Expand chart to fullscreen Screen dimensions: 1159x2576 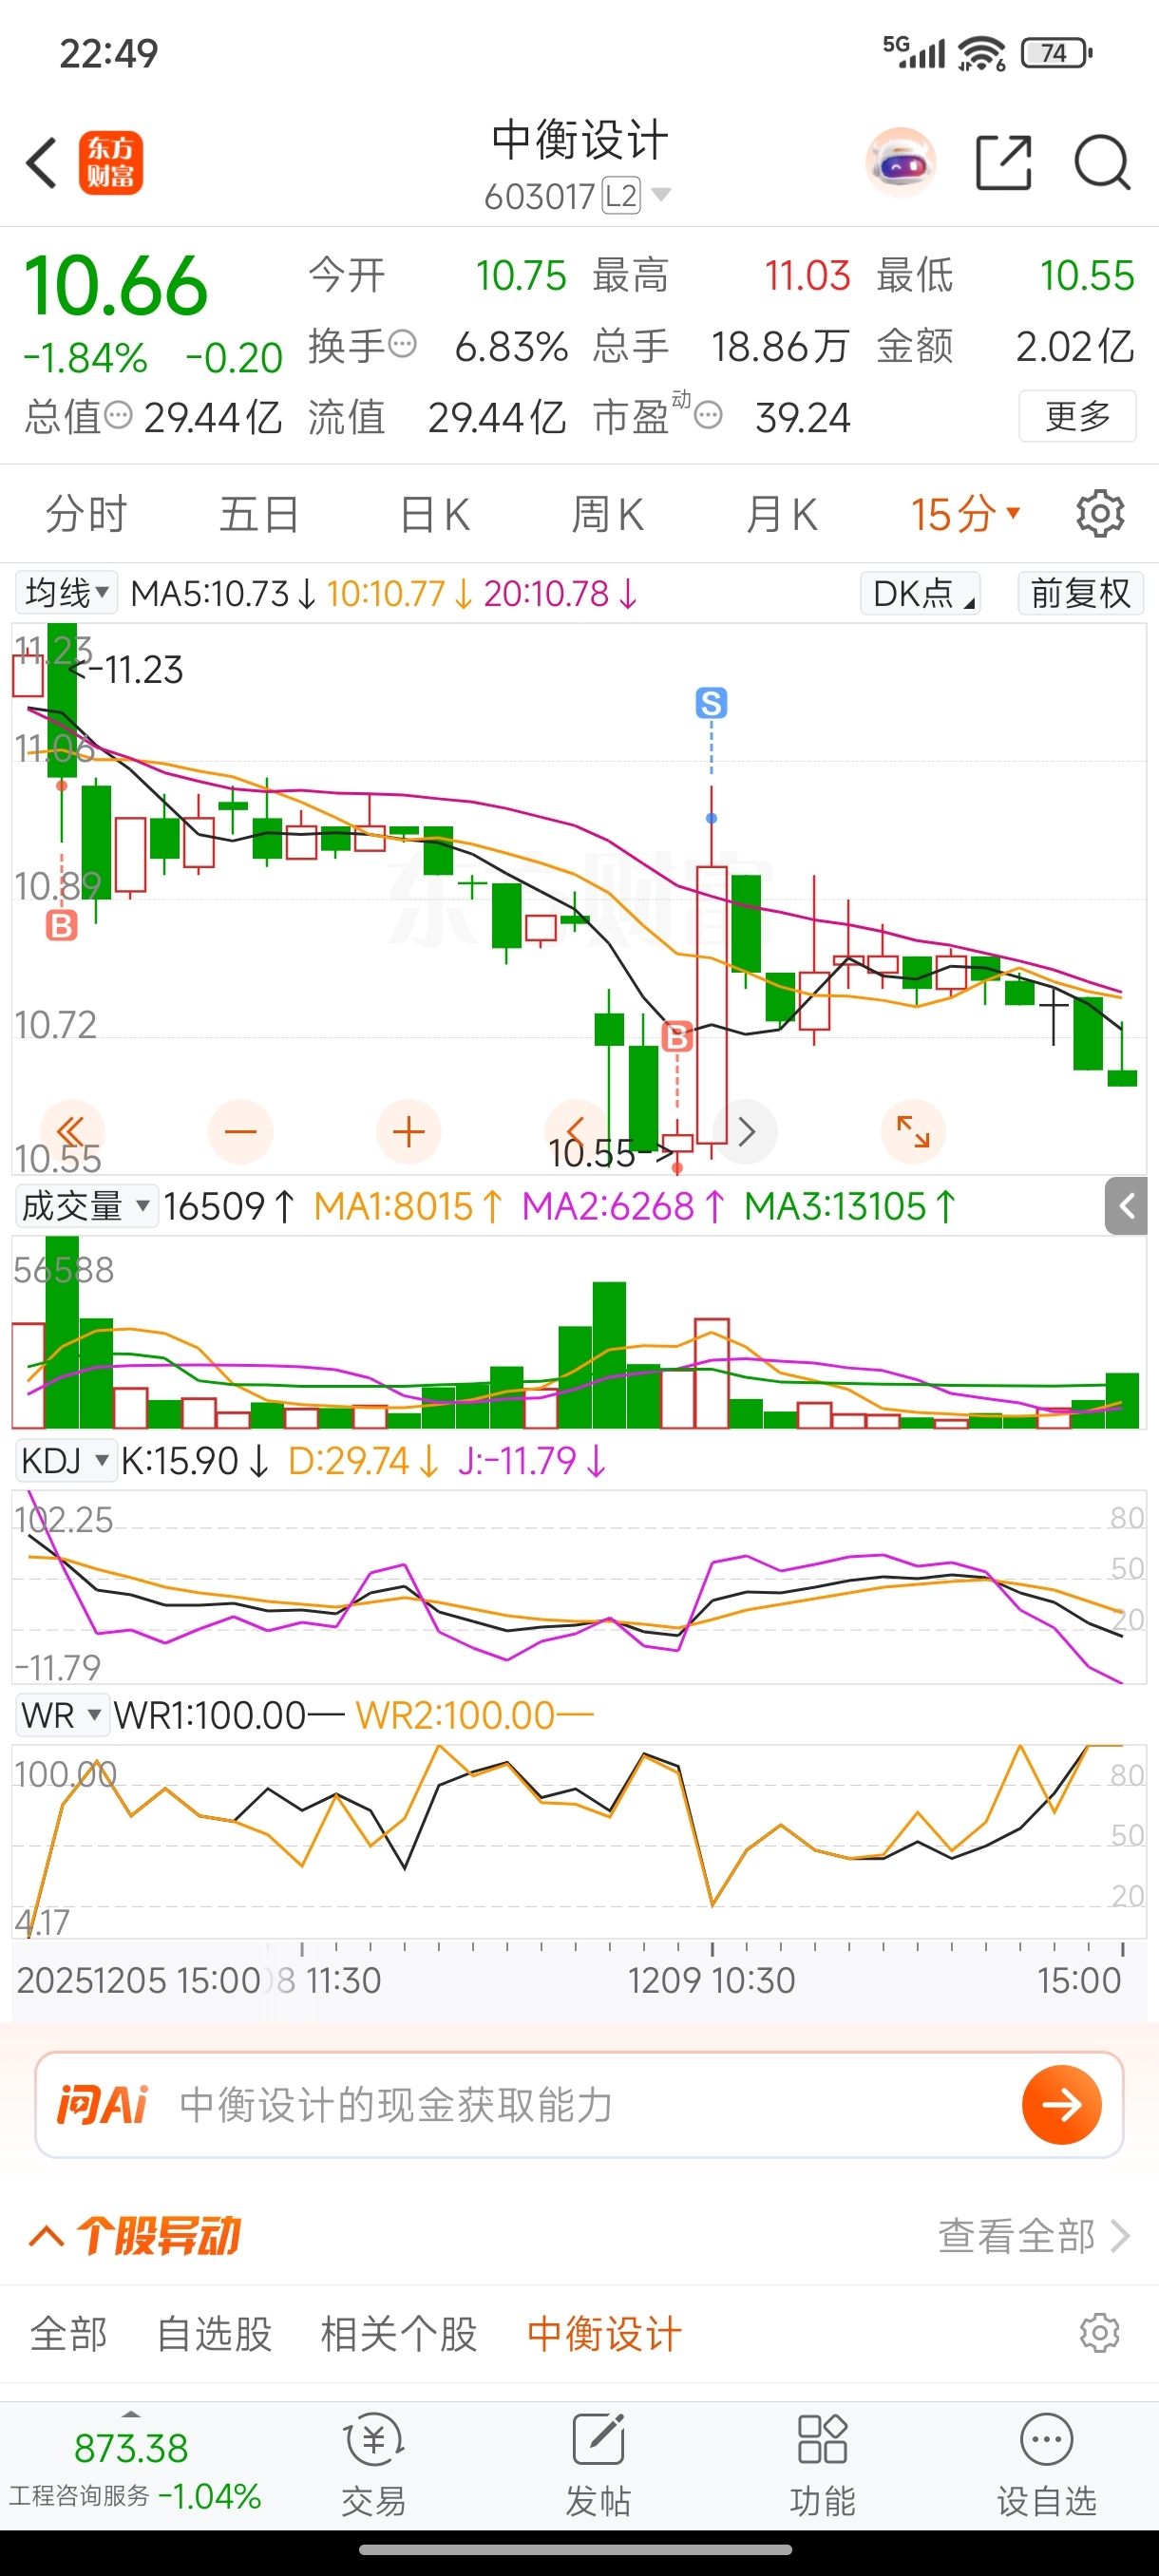click(913, 1132)
